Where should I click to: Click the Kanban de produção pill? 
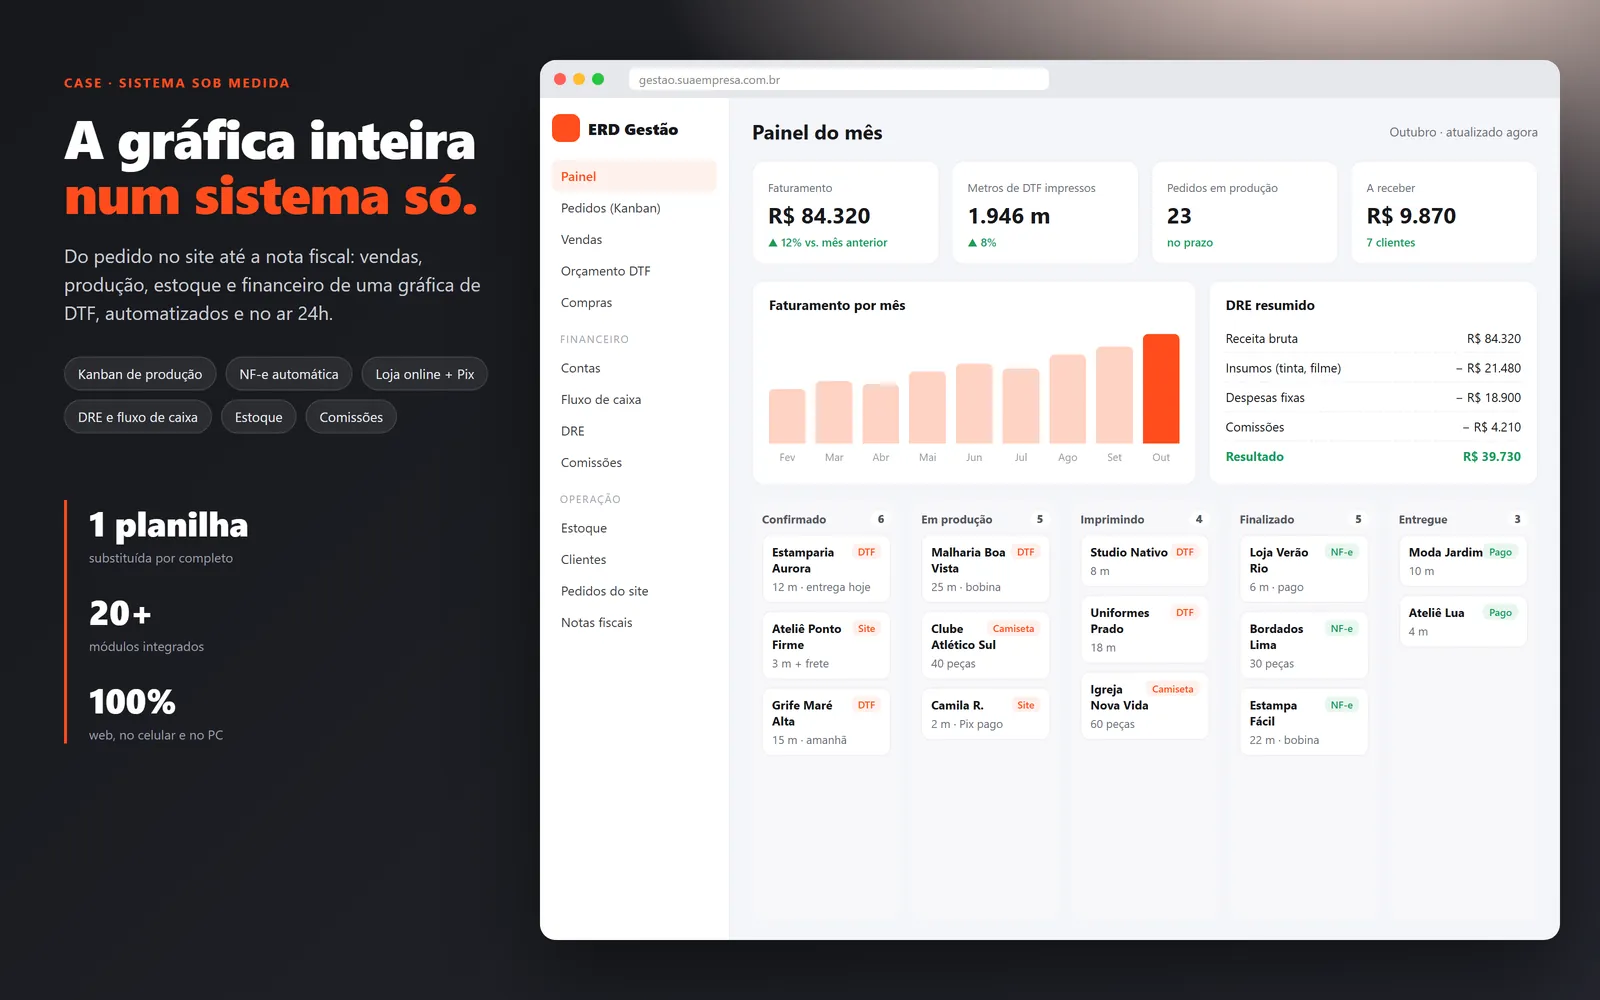pos(140,374)
